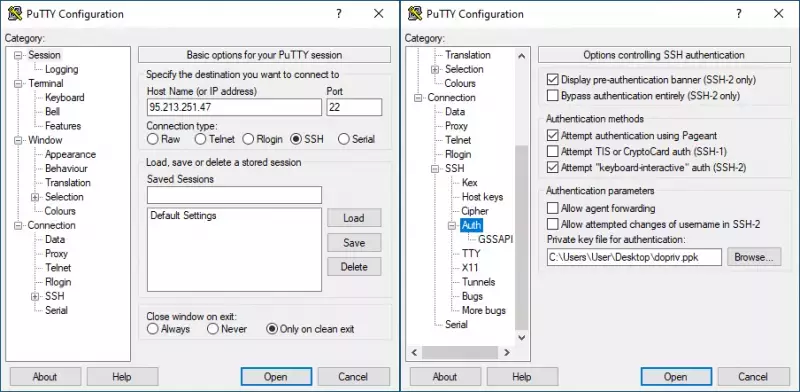Collapse the SSH node in right tree
The width and height of the screenshot is (800, 392).
point(435,169)
